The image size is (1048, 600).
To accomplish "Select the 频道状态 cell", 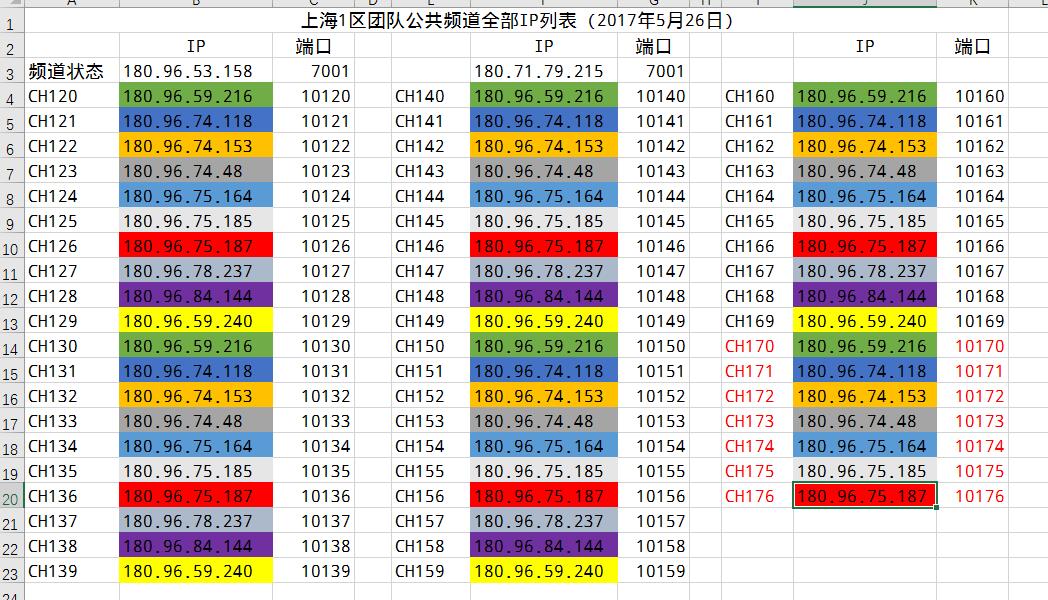I will click(x=66, y=71).
